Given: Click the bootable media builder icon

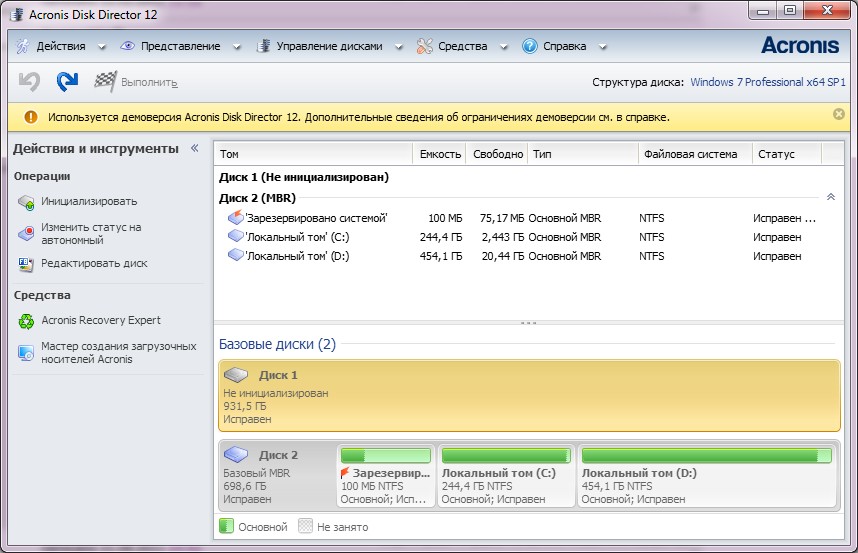Looking at the screenshot, I should [26, 353].
